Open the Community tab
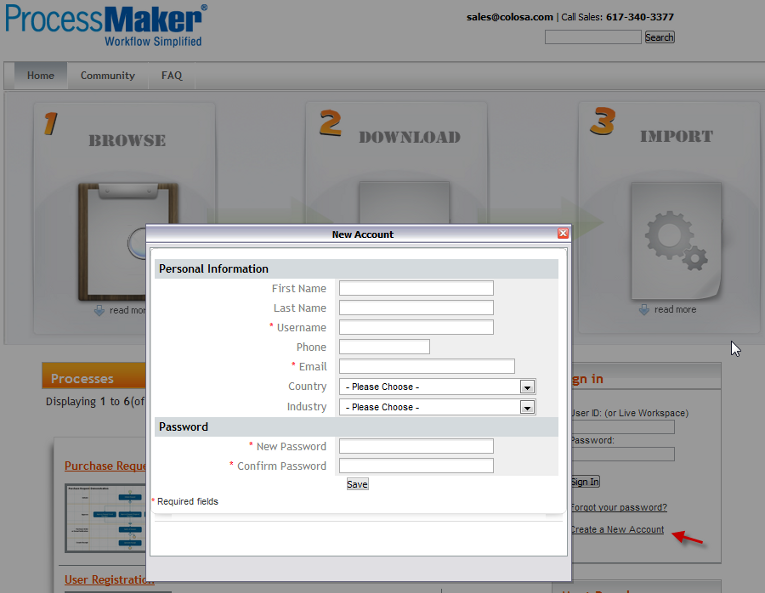 pyautogui.click(x=108, y=75)
